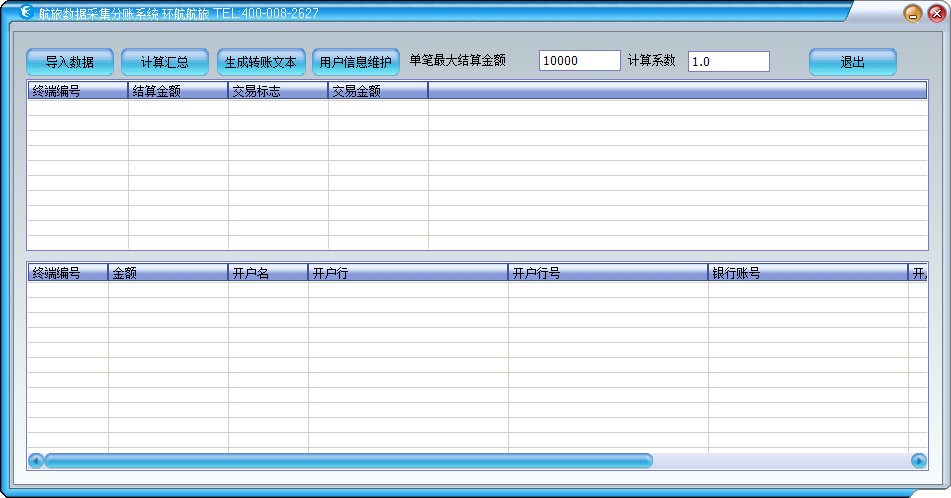The height and width of the screenshot is (498, 951).
Task: Click the 计算系数 input showing 1.0
Action: click(728, 62)
